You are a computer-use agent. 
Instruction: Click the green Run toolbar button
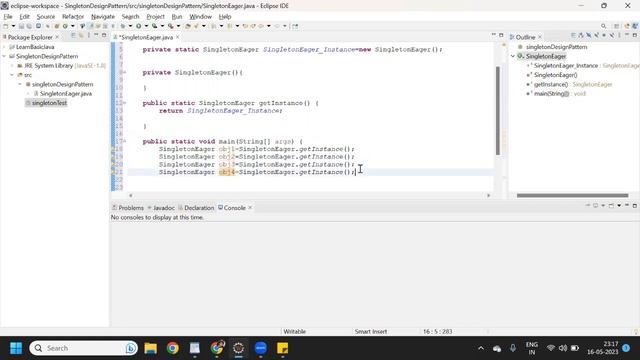point(139,26)
